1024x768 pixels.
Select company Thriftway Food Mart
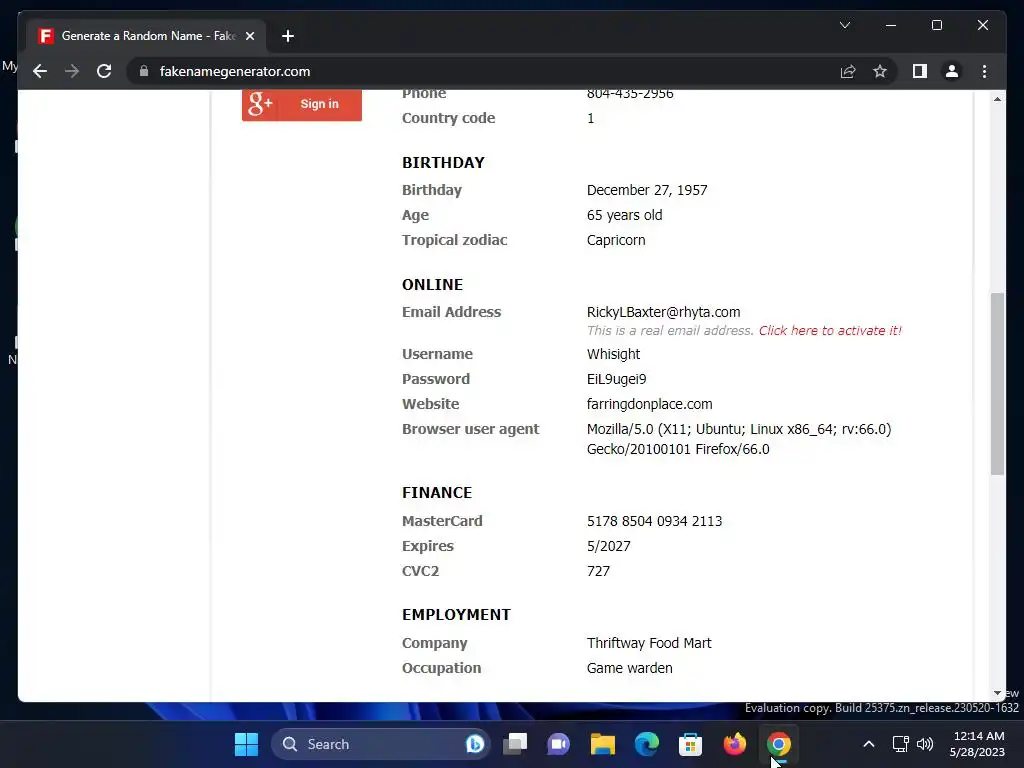[649, 643]
